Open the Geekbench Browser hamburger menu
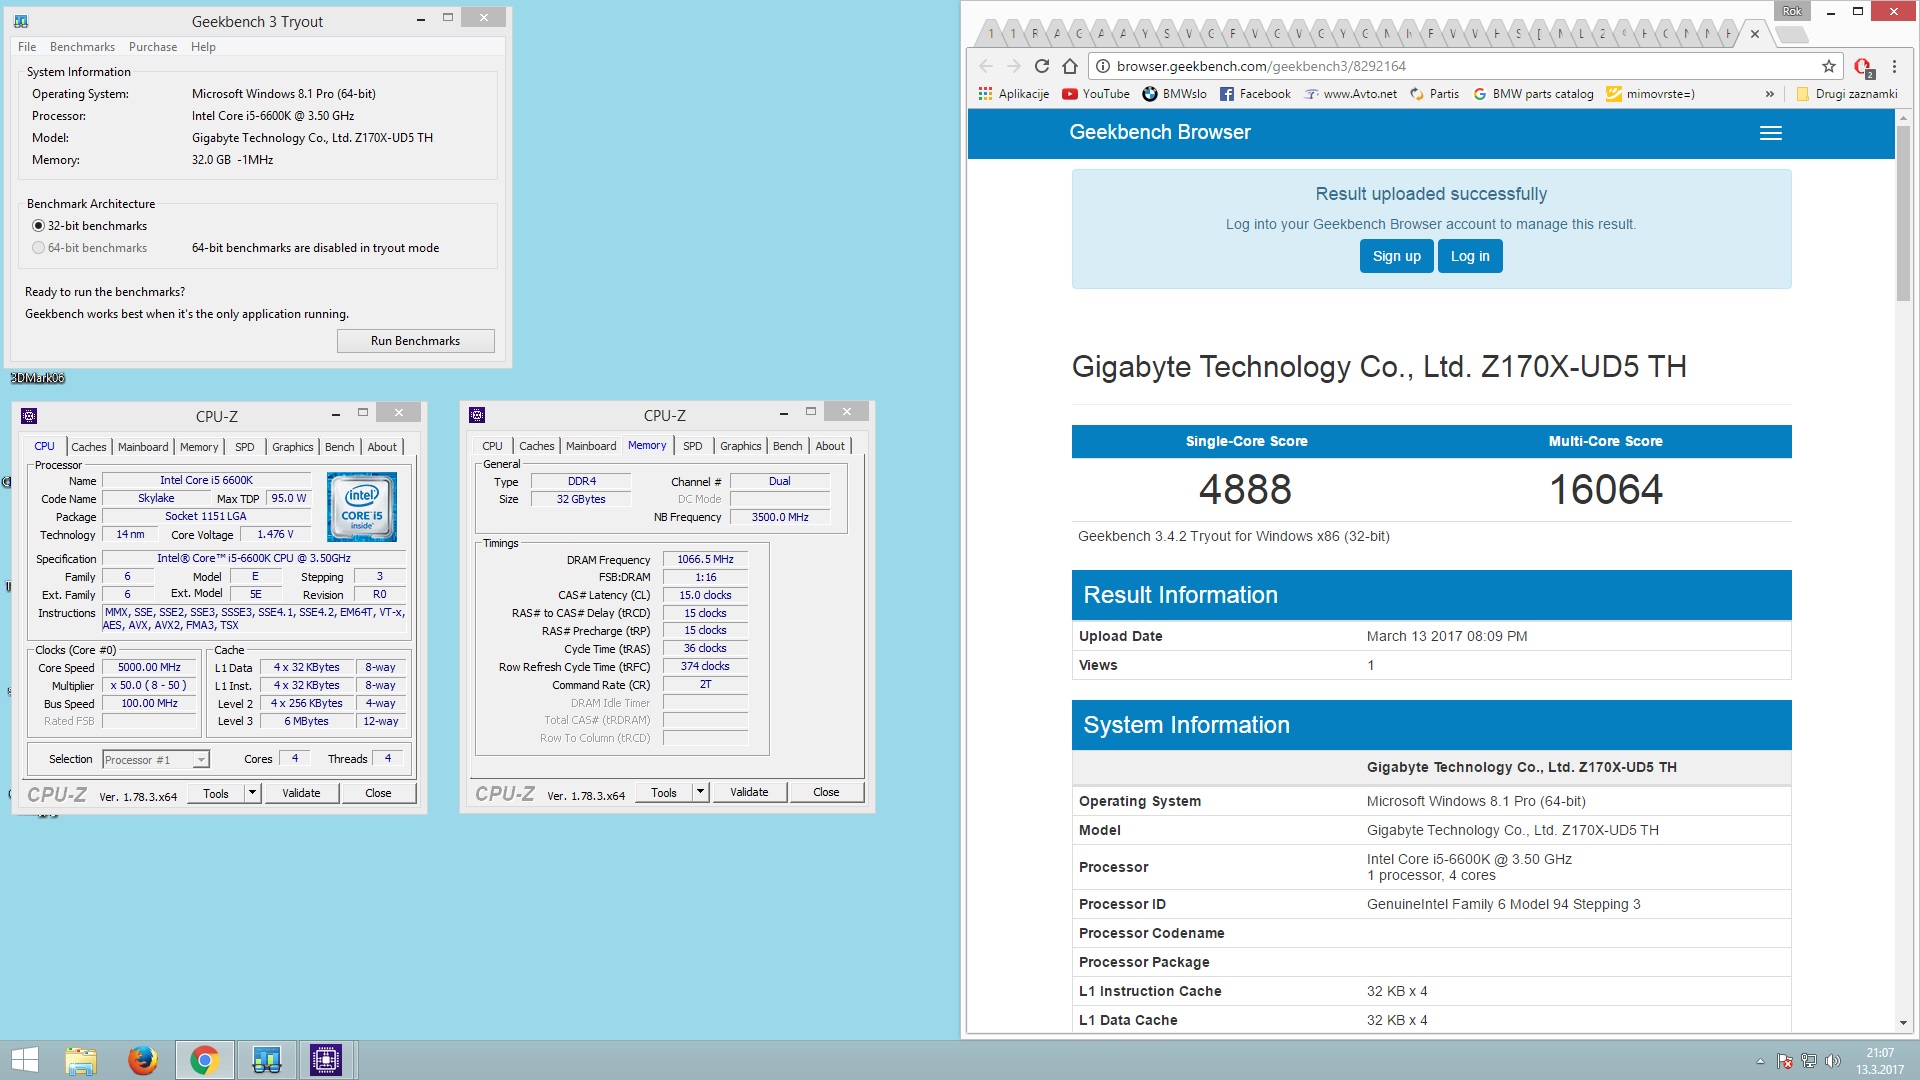Image resolution: width=1920 pixels, height=1080 pixels. [1770, 133]
